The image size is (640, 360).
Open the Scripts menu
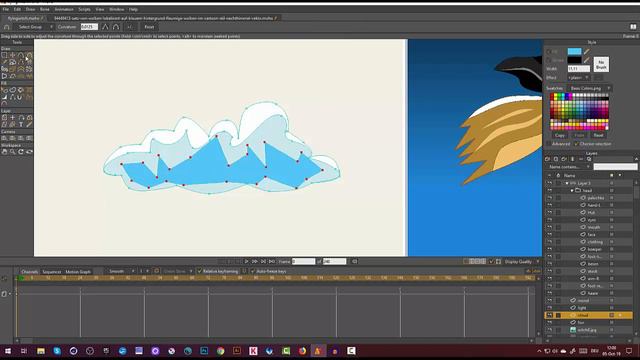tap(84, 9)
